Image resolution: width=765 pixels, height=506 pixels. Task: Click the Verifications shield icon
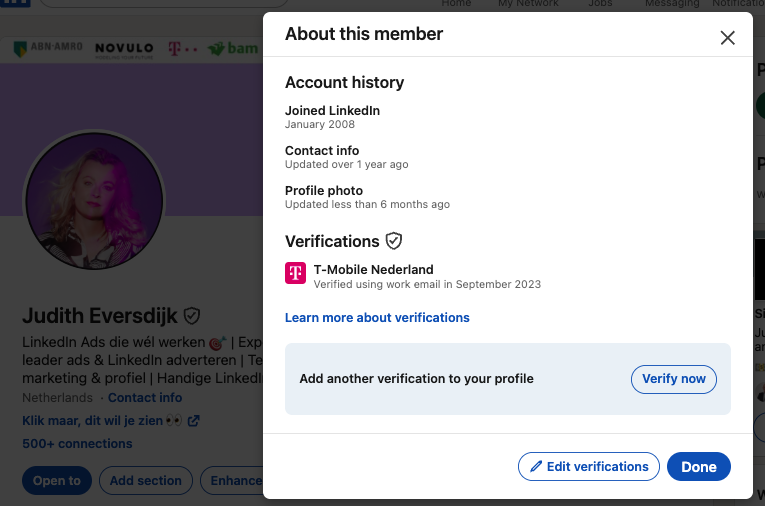point(394,241)
